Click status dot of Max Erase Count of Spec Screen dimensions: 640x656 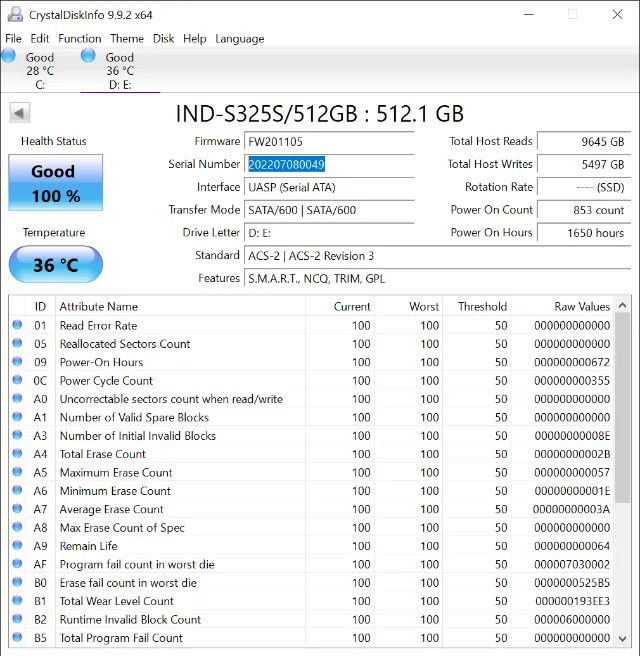click(x=17, y=527)
